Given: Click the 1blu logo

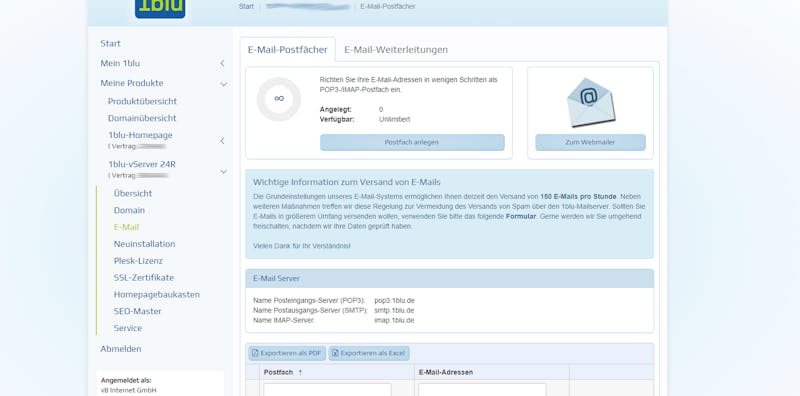Looking at the screenshot, I should point(160,8).
